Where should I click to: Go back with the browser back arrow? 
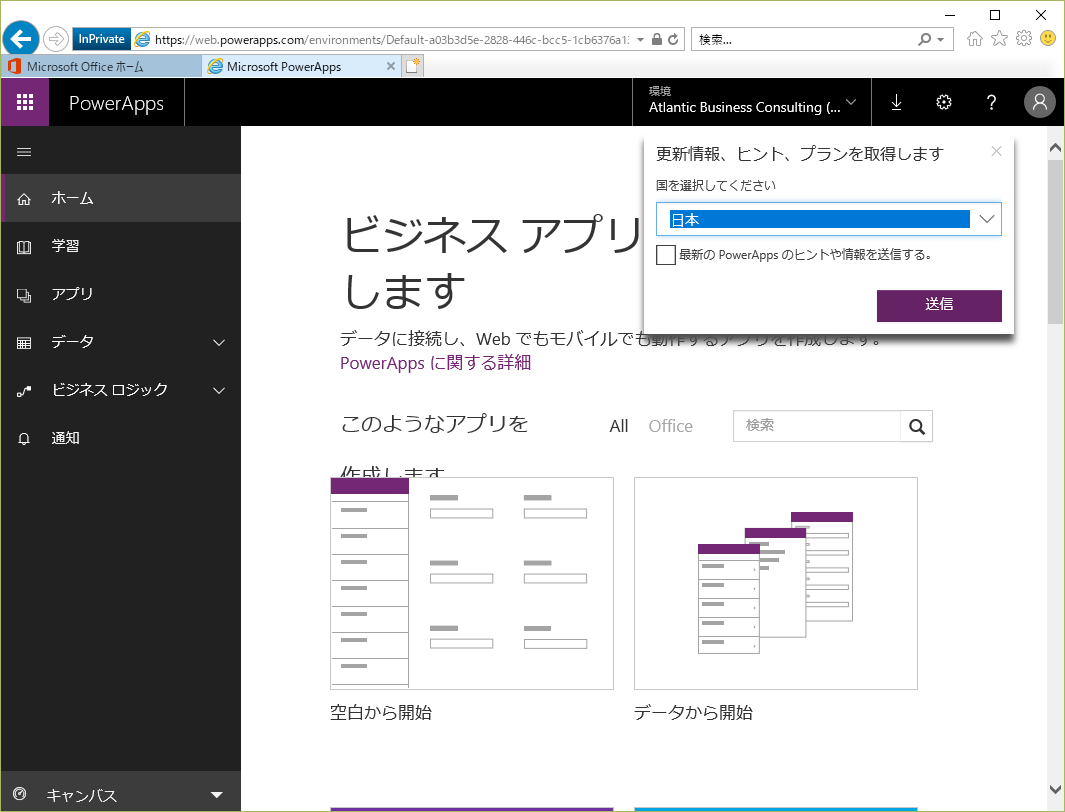[20, 39]
